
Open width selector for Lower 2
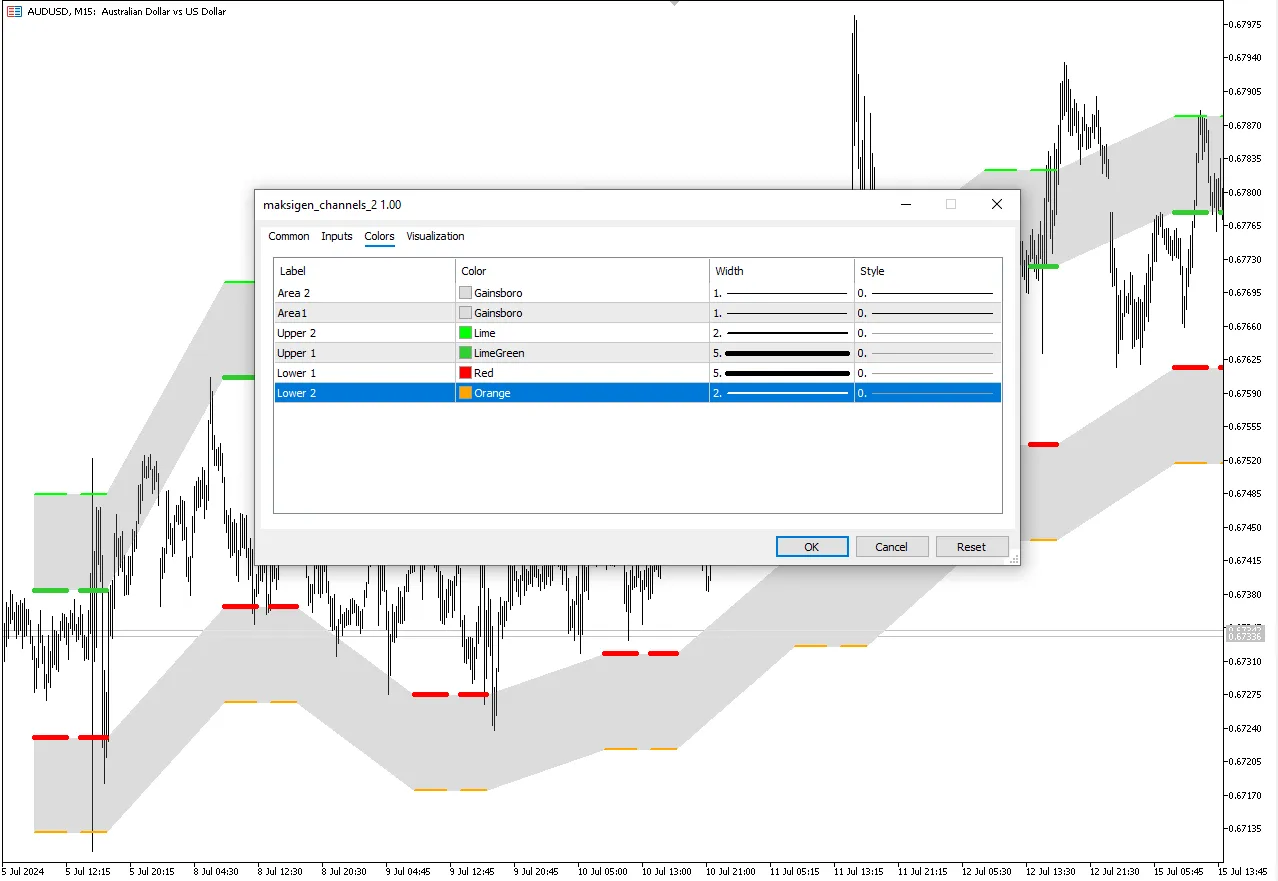[782, 393]
